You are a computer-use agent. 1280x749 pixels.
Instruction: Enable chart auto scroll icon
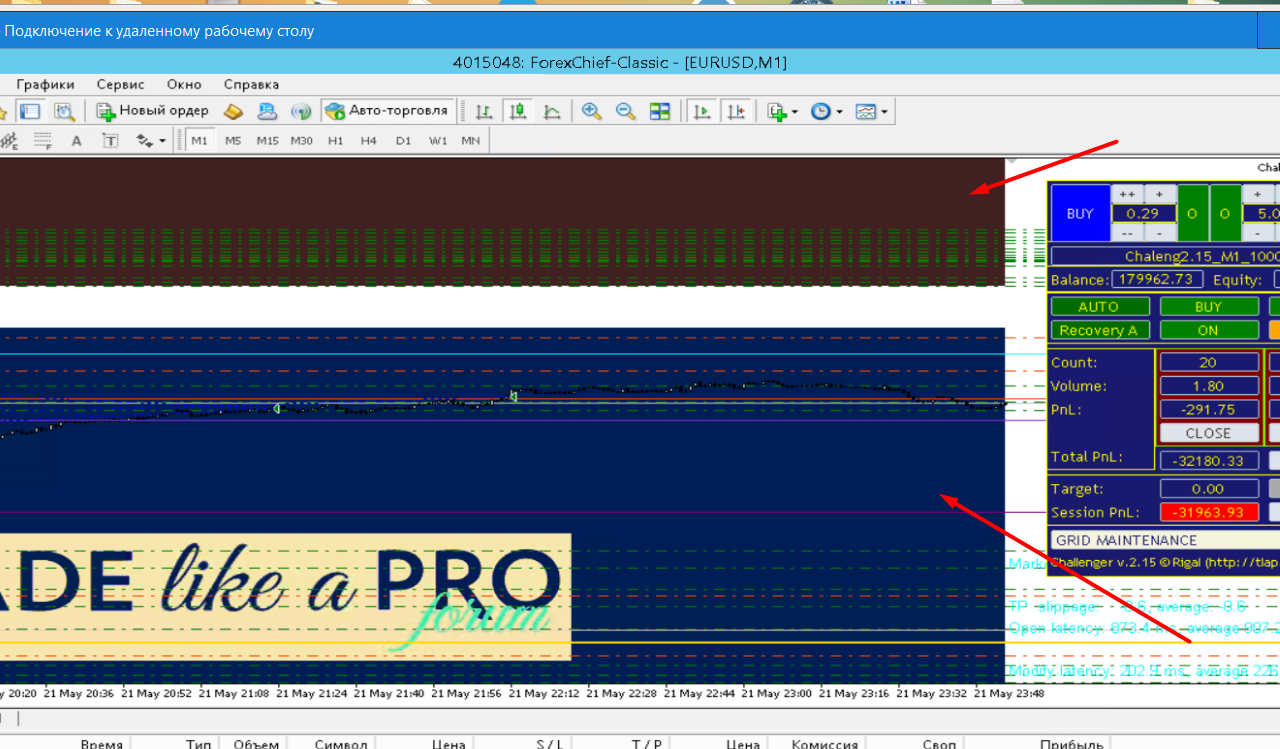pyautogui.click(x=702, y=112)
